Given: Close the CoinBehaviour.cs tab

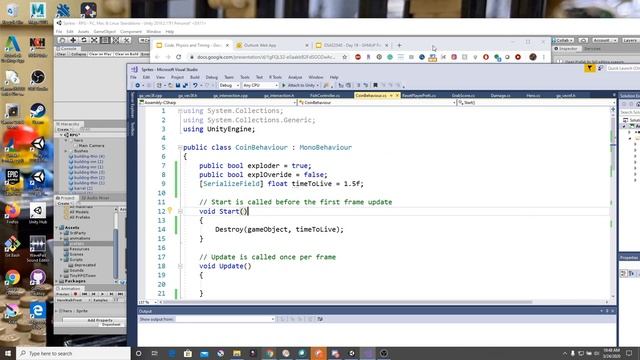Looking at the screenshot, I should [397, 96].
